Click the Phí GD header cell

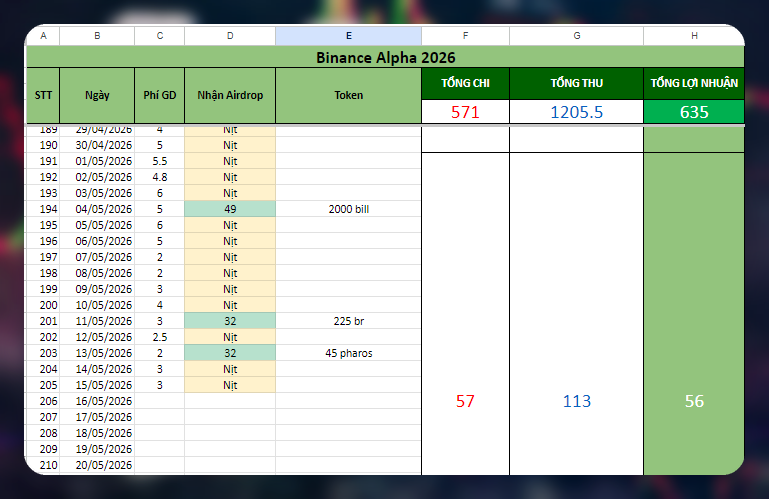pos(160,95)
